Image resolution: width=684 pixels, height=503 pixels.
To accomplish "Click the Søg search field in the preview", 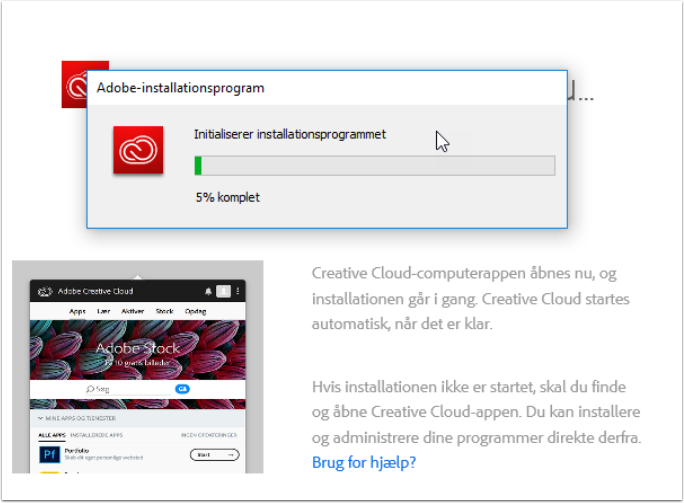I will [128, 389].
